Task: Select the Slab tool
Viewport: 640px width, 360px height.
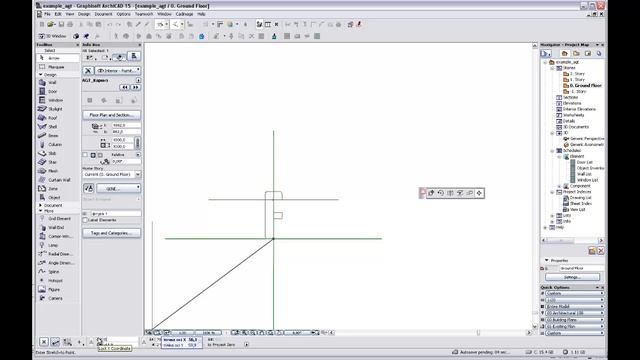Action: click(x=58, y=153)
